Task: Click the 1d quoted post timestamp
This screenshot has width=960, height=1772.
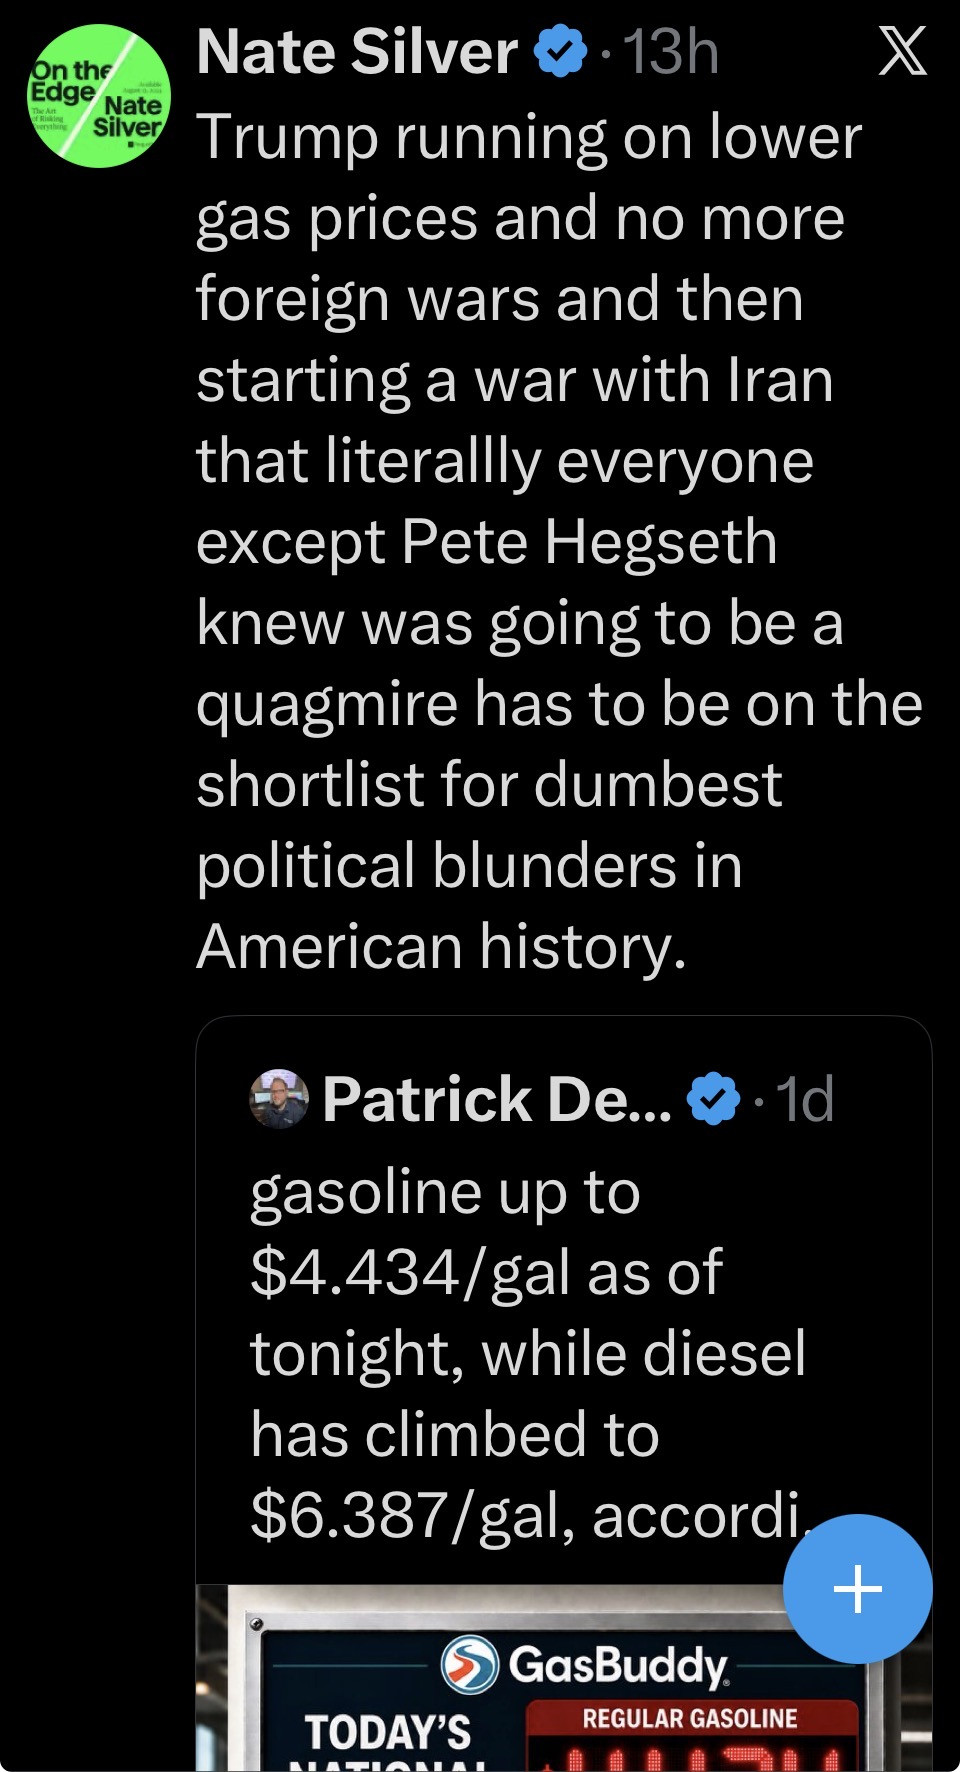Action: point(805,1099)
